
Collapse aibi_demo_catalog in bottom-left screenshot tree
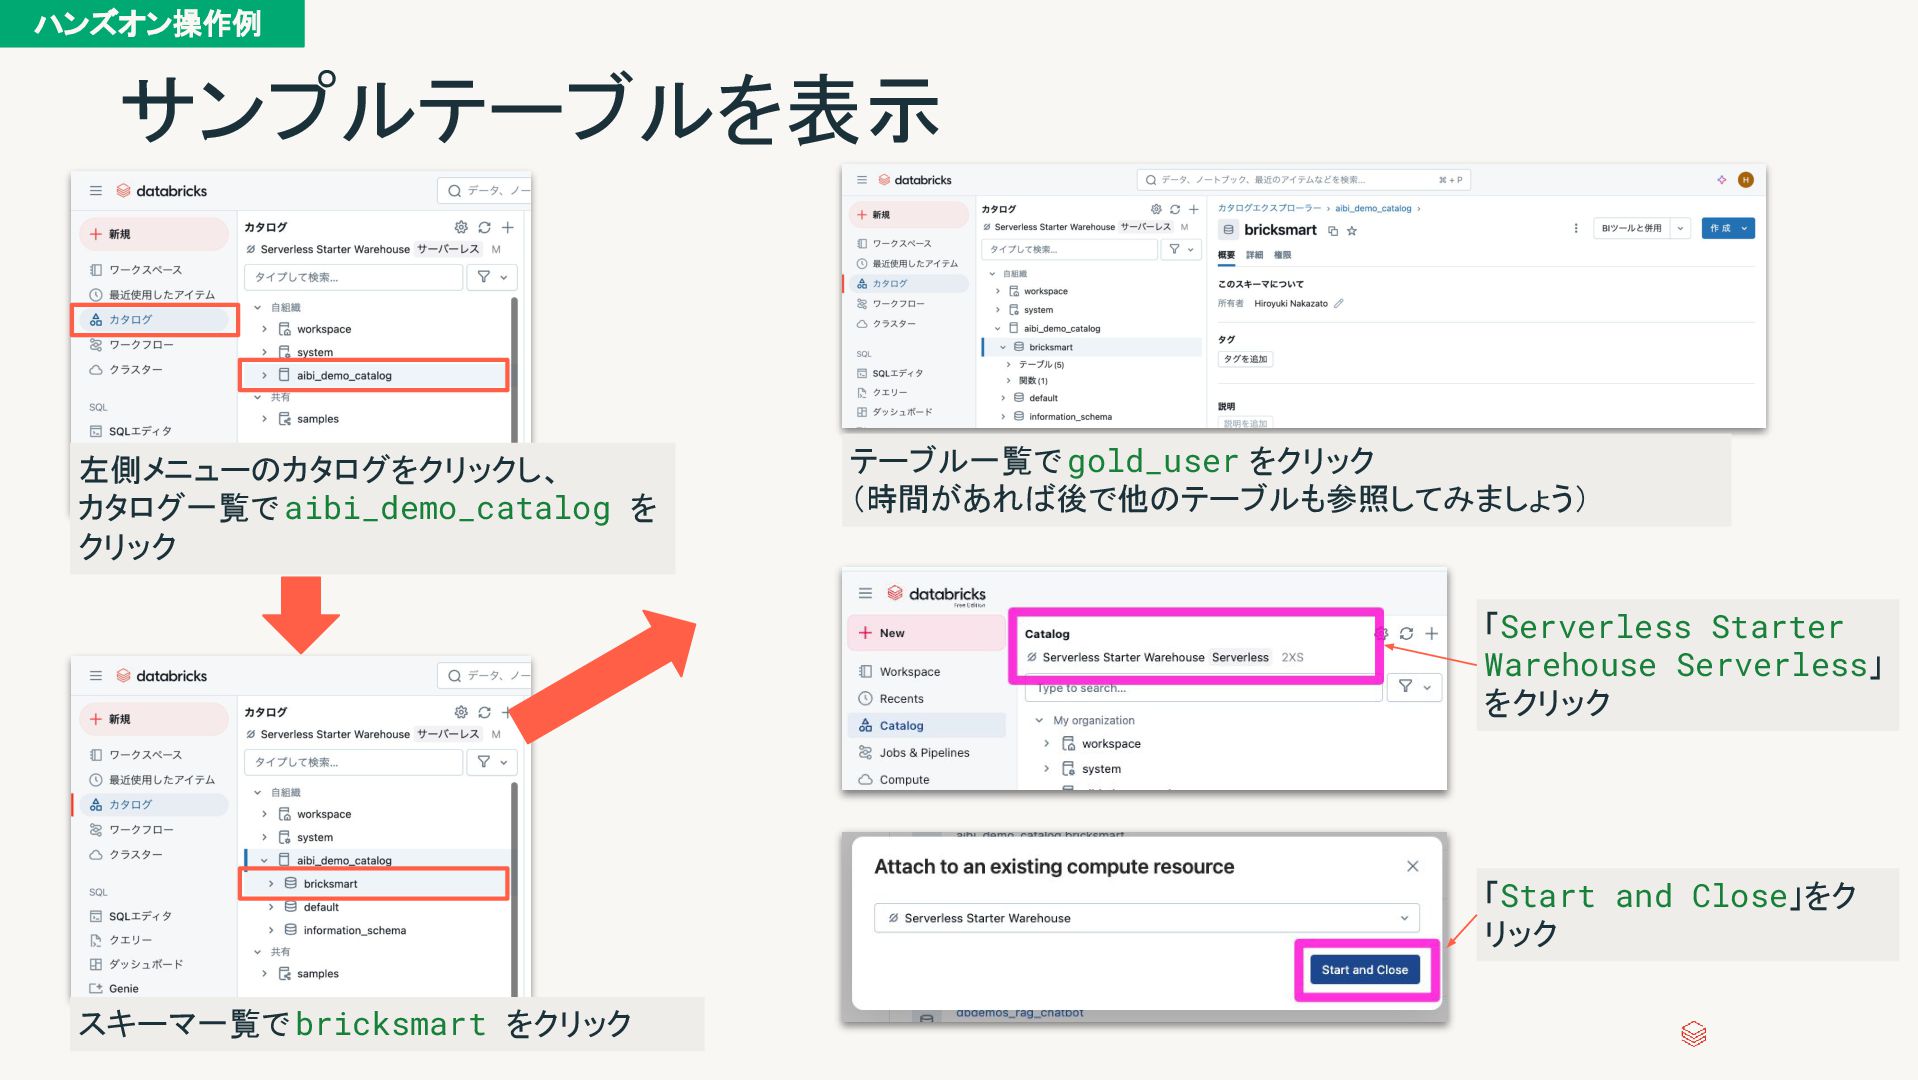point(264,860)
